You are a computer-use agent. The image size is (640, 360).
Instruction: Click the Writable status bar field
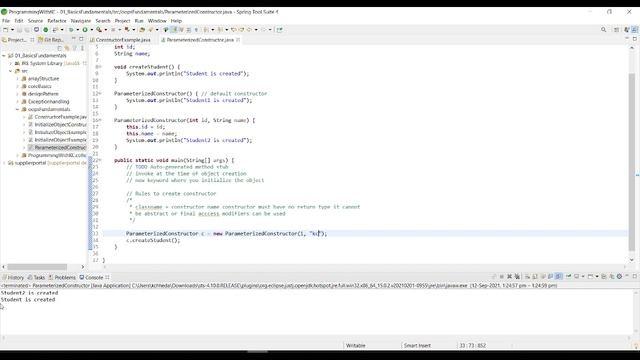(356, 345)
